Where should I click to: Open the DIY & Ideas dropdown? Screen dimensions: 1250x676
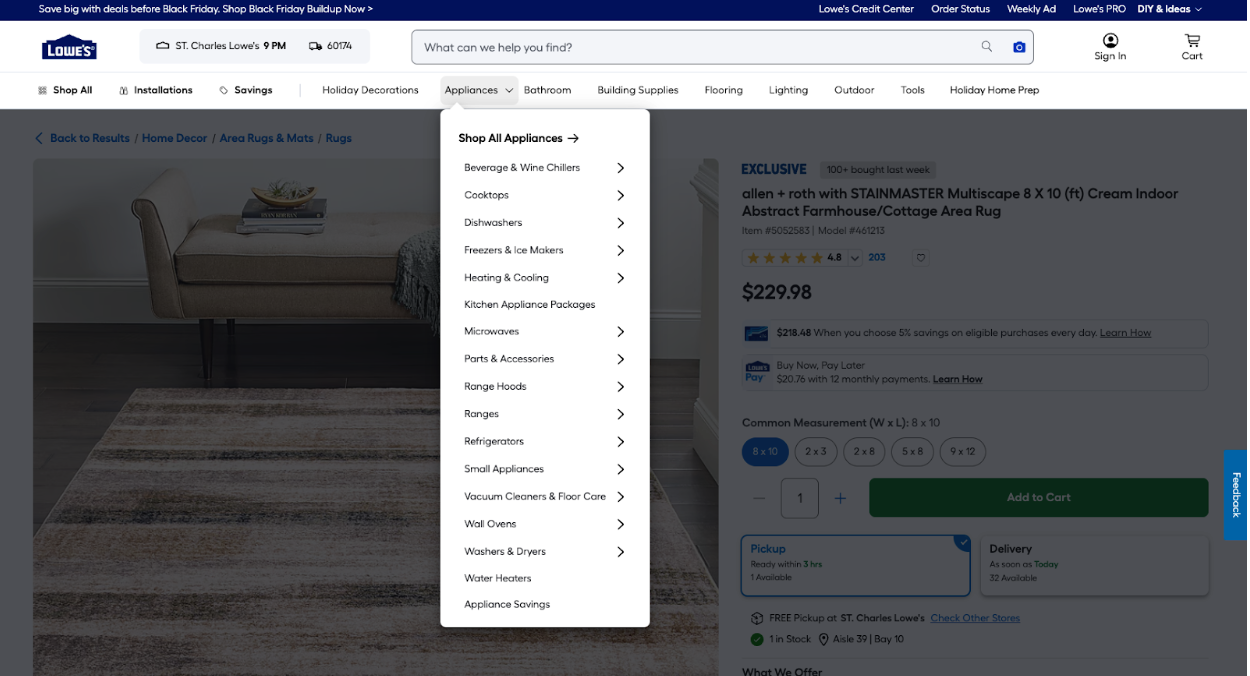coord(1169,9)
